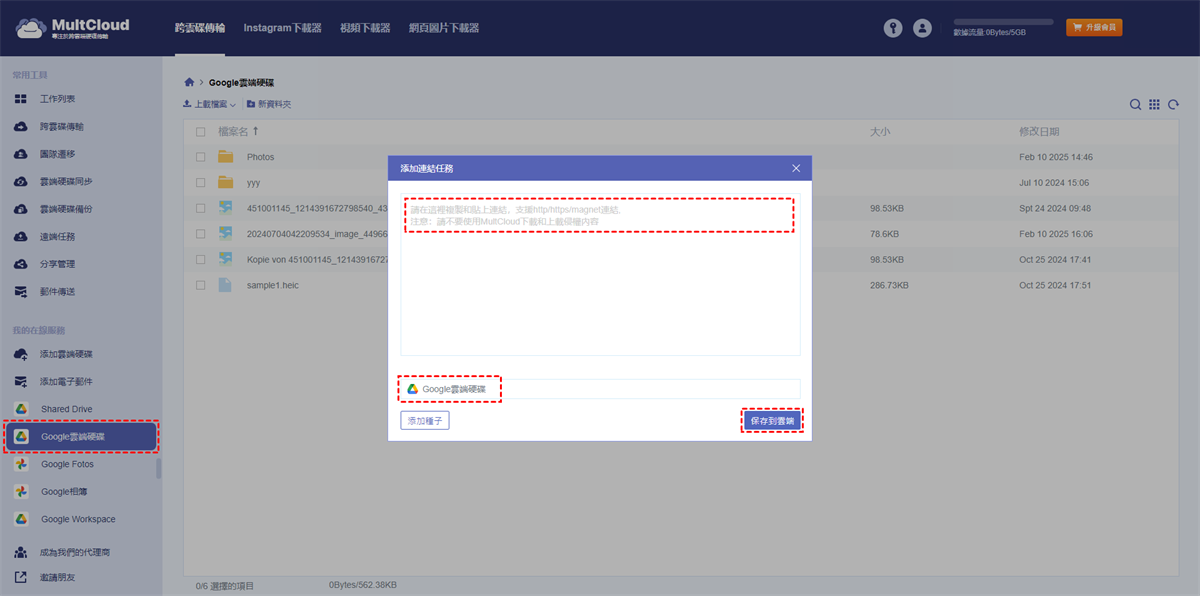Image resolution: width=1200 pixels, height=596 pixels.
Task: Sort by 修改日期 column header
Action: [x=1039, y=131]
